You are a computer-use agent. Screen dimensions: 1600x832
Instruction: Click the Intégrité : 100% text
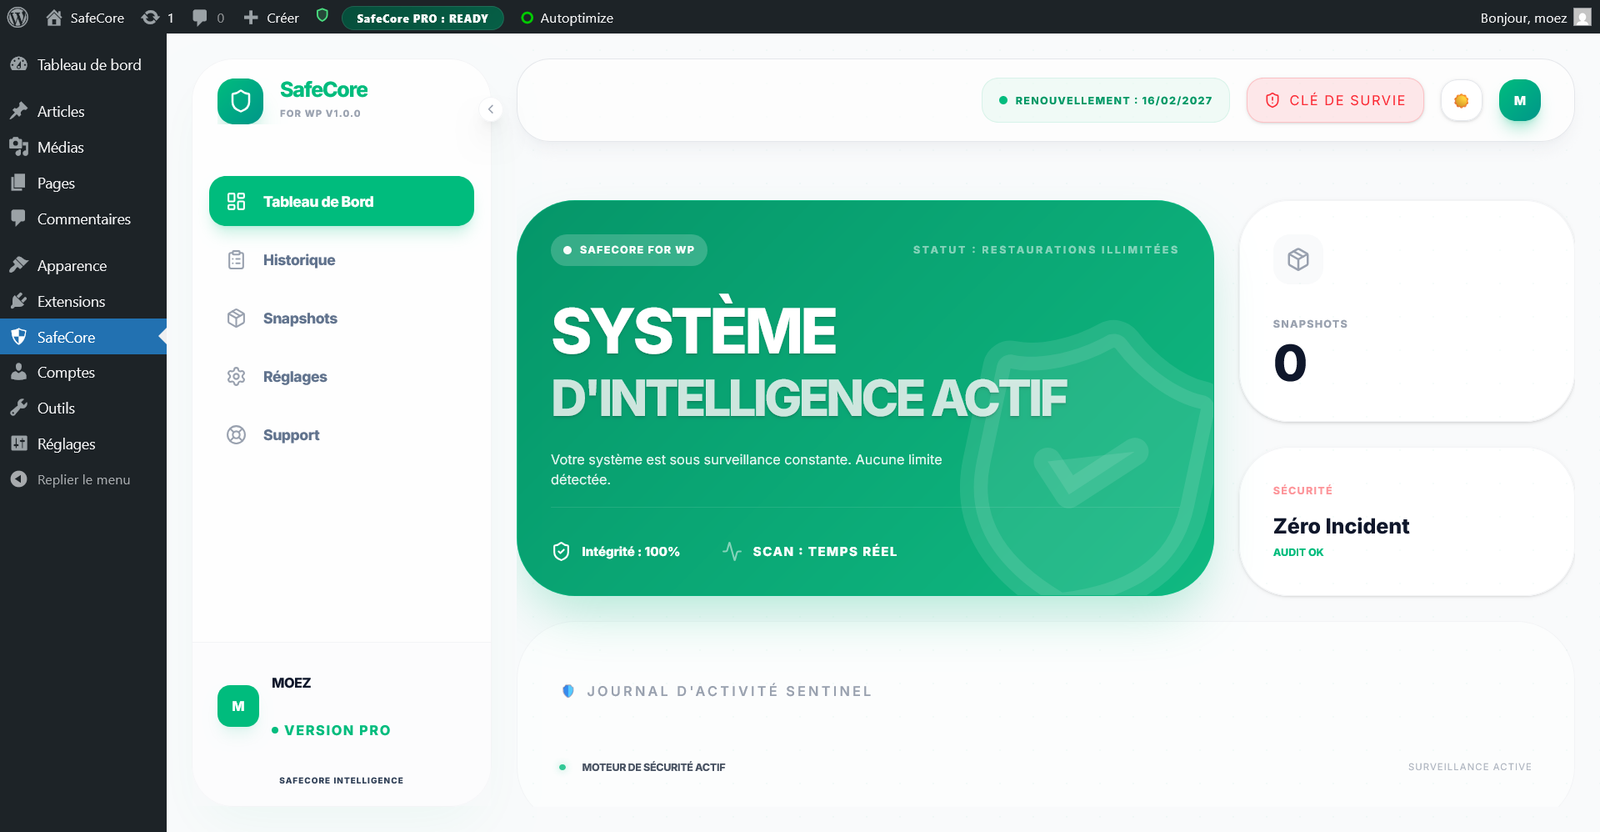click(x=631, y=552)
